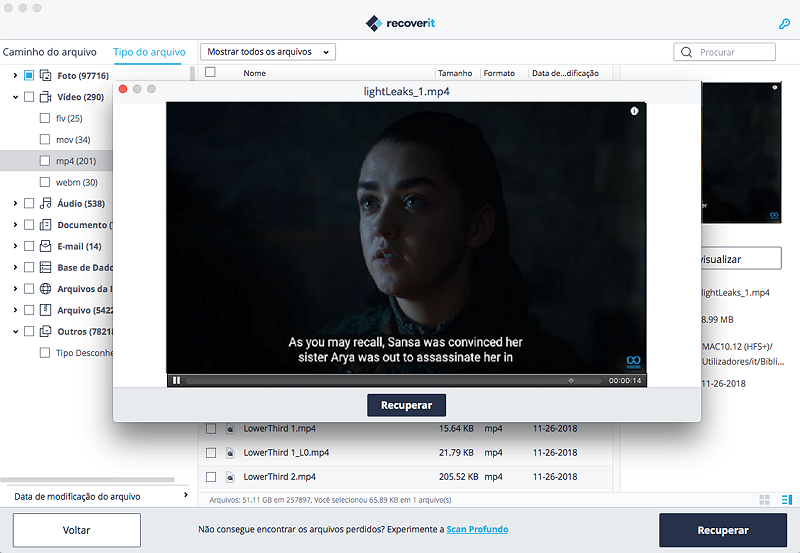Click the key icon in the title bar
Screen dimensions: 800x553
coord(784,23)
